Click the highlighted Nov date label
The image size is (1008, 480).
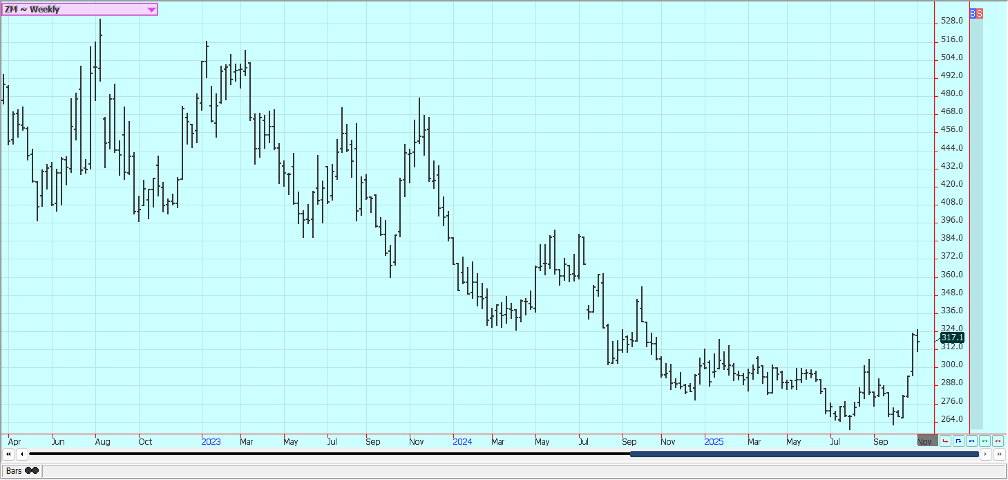pyautogui.click(x=926, y=440)
